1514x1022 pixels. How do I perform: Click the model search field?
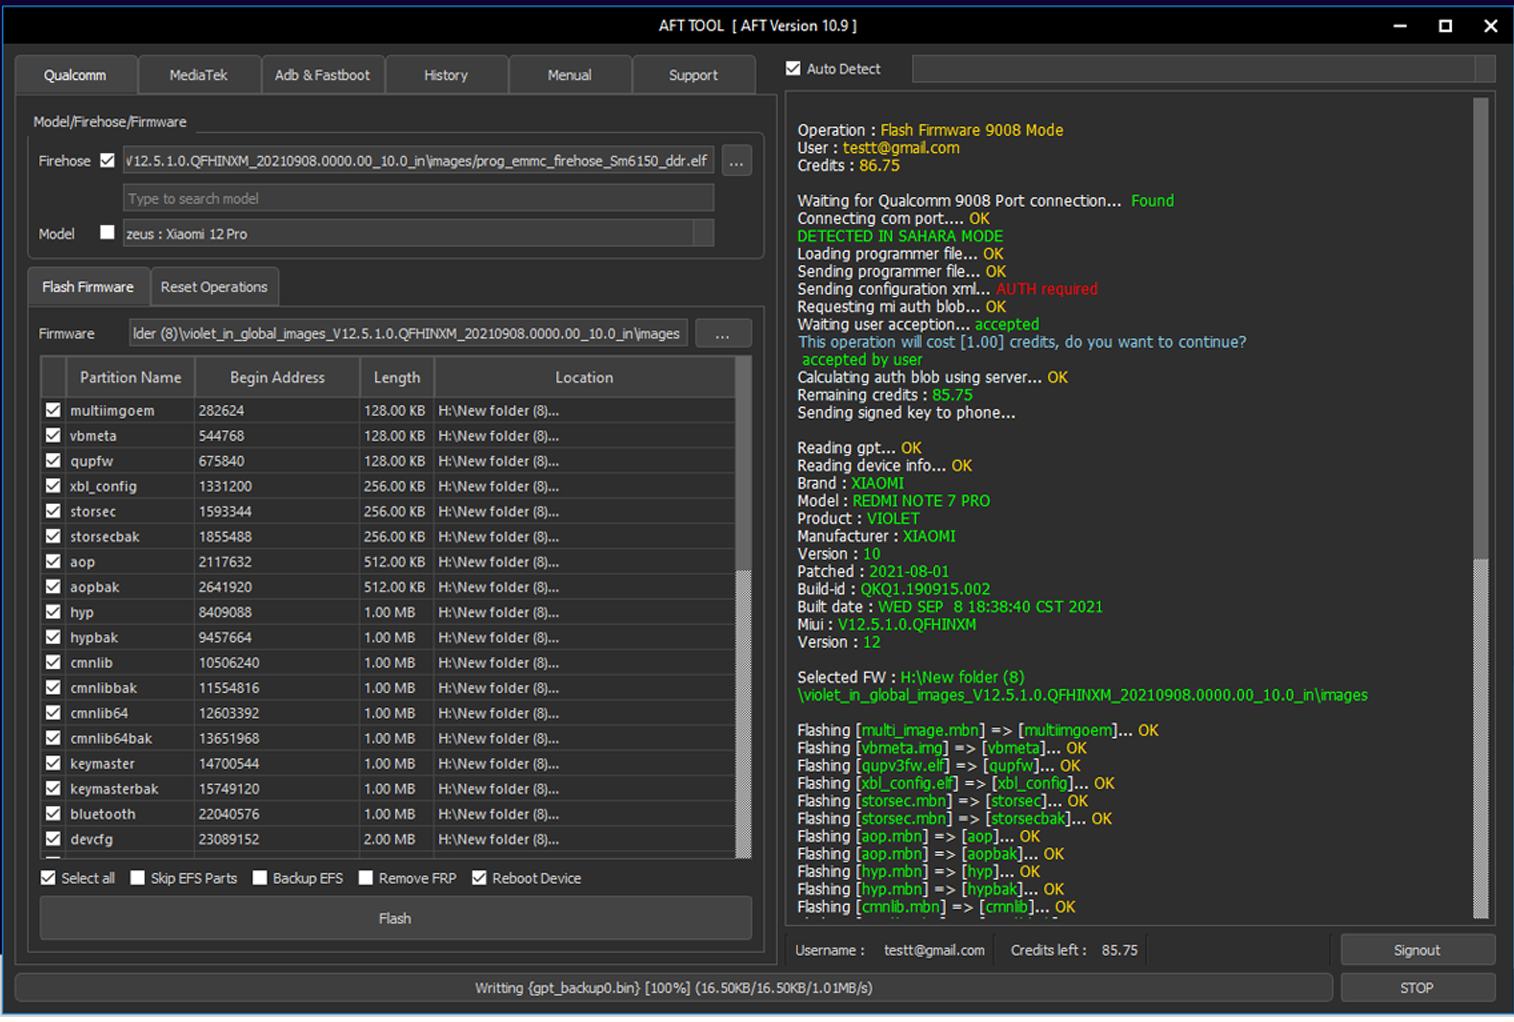[x=418, y=198]
